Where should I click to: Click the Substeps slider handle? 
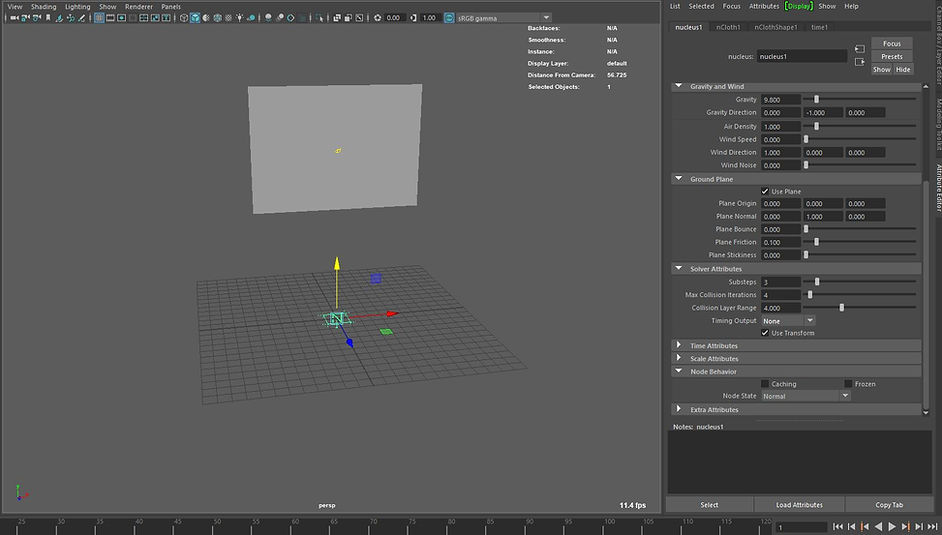click(x=817, y=282)
